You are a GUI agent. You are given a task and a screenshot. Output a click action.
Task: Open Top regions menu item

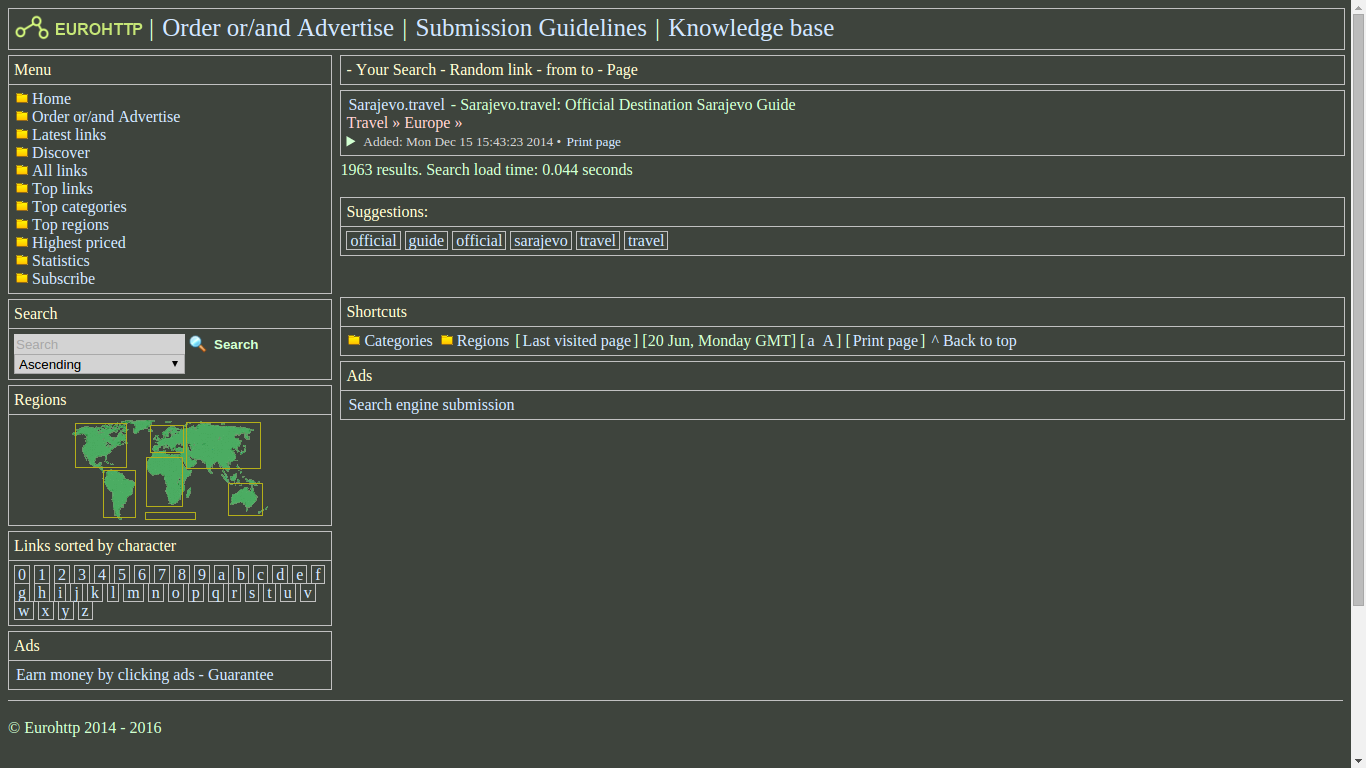[x=70, y=224]
